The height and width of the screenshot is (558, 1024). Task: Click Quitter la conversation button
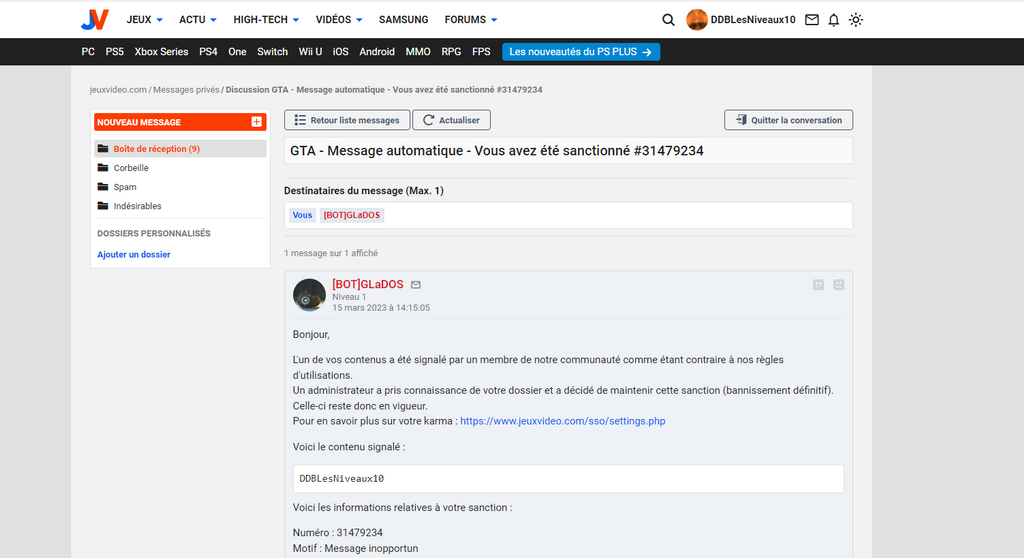[788, 120]
